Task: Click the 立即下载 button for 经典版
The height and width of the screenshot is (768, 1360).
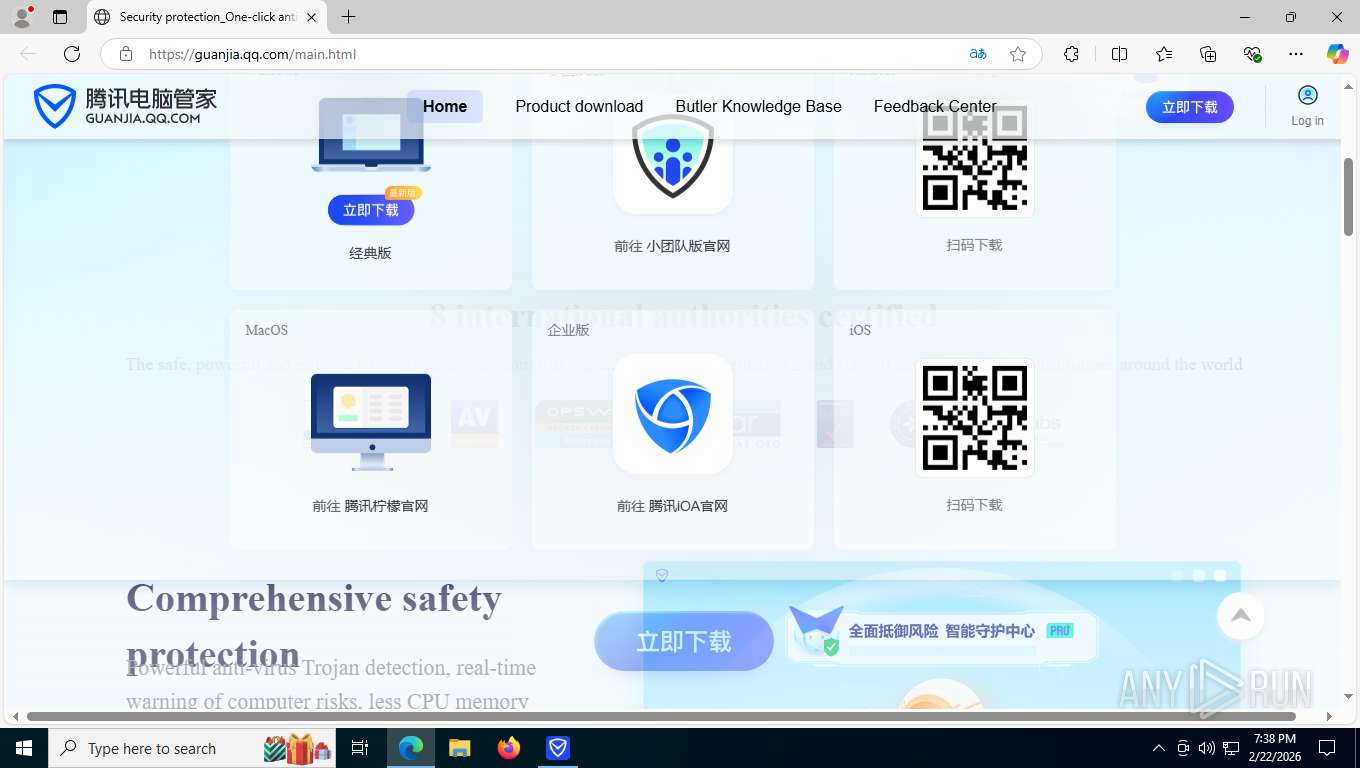Action: click(371, 210)
